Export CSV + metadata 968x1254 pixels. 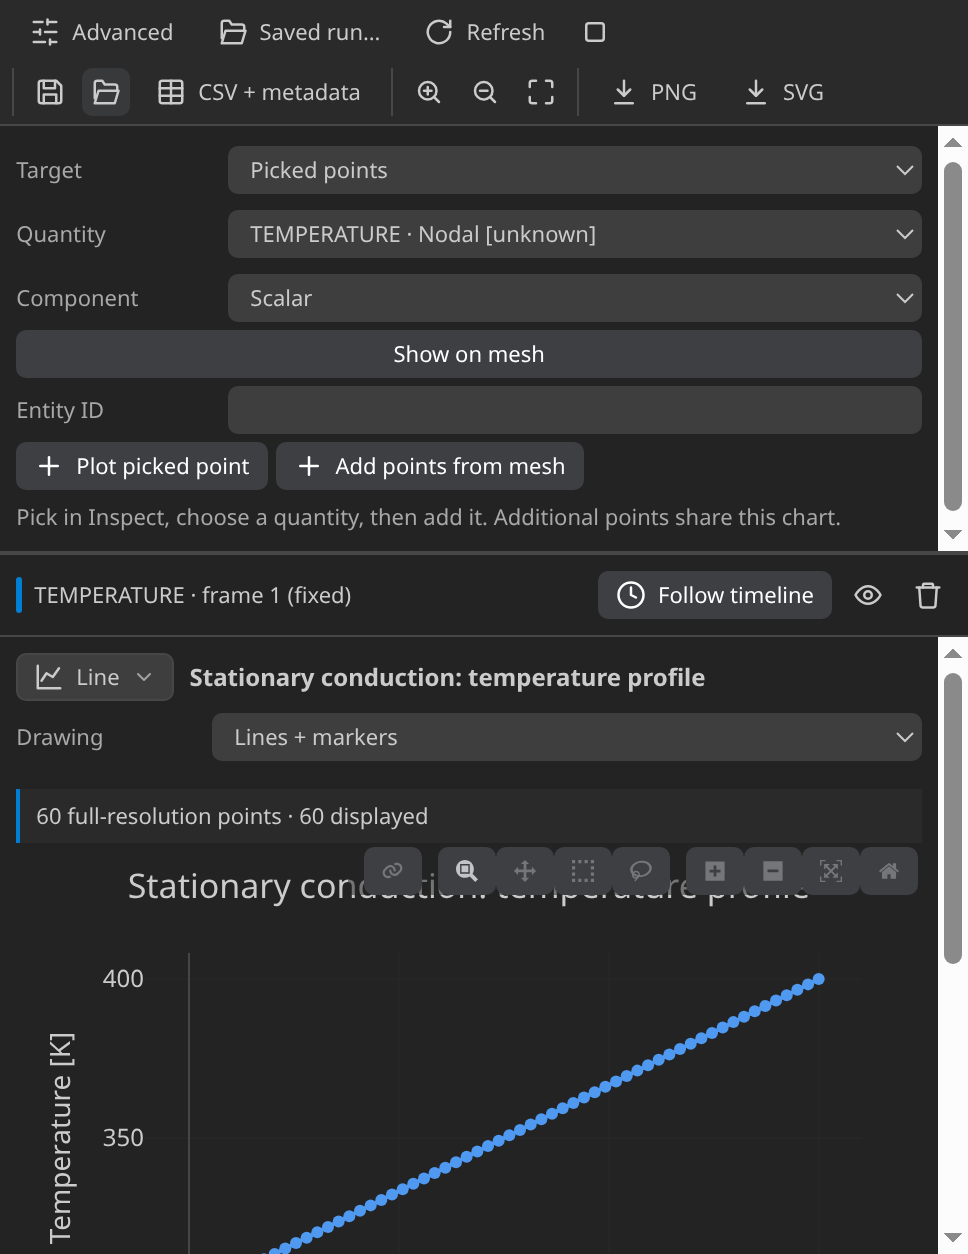[x=259, y=92]
